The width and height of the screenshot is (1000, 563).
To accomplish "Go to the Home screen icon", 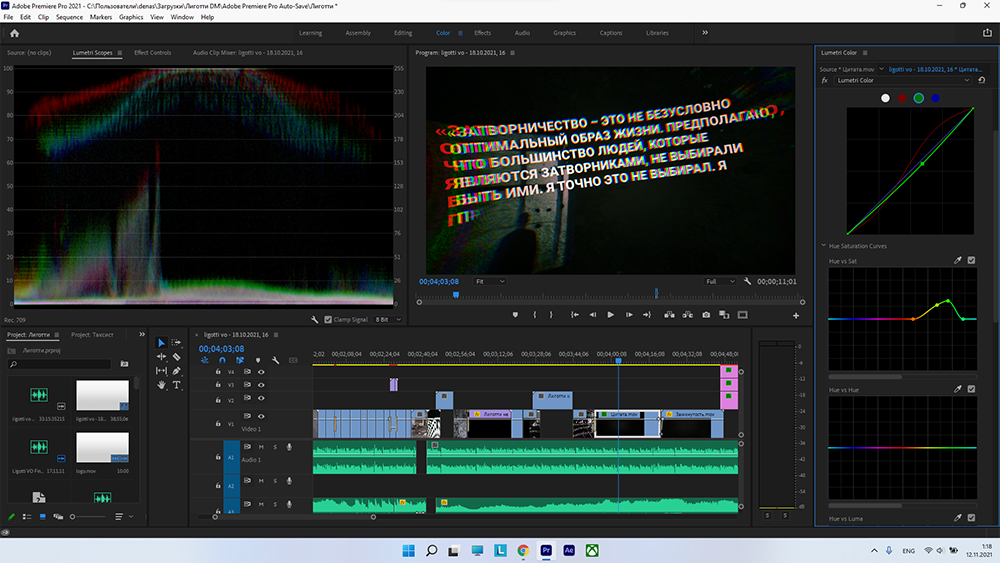I will (14, 33).
